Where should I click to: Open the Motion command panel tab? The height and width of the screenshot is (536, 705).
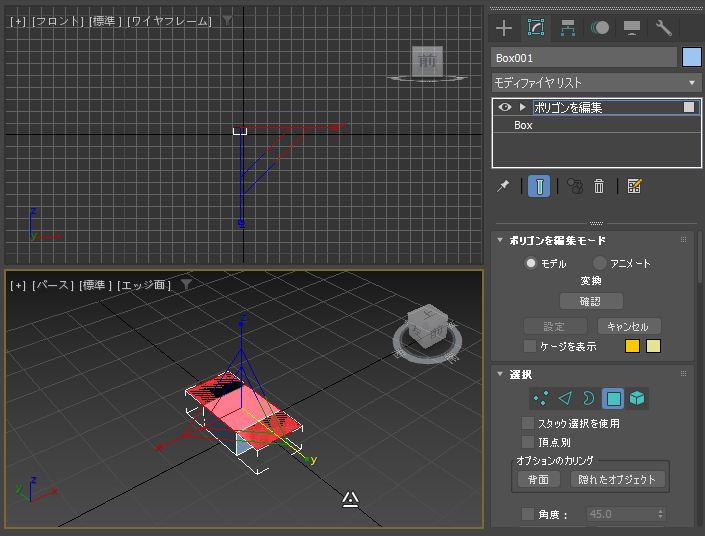coord(600,28)
